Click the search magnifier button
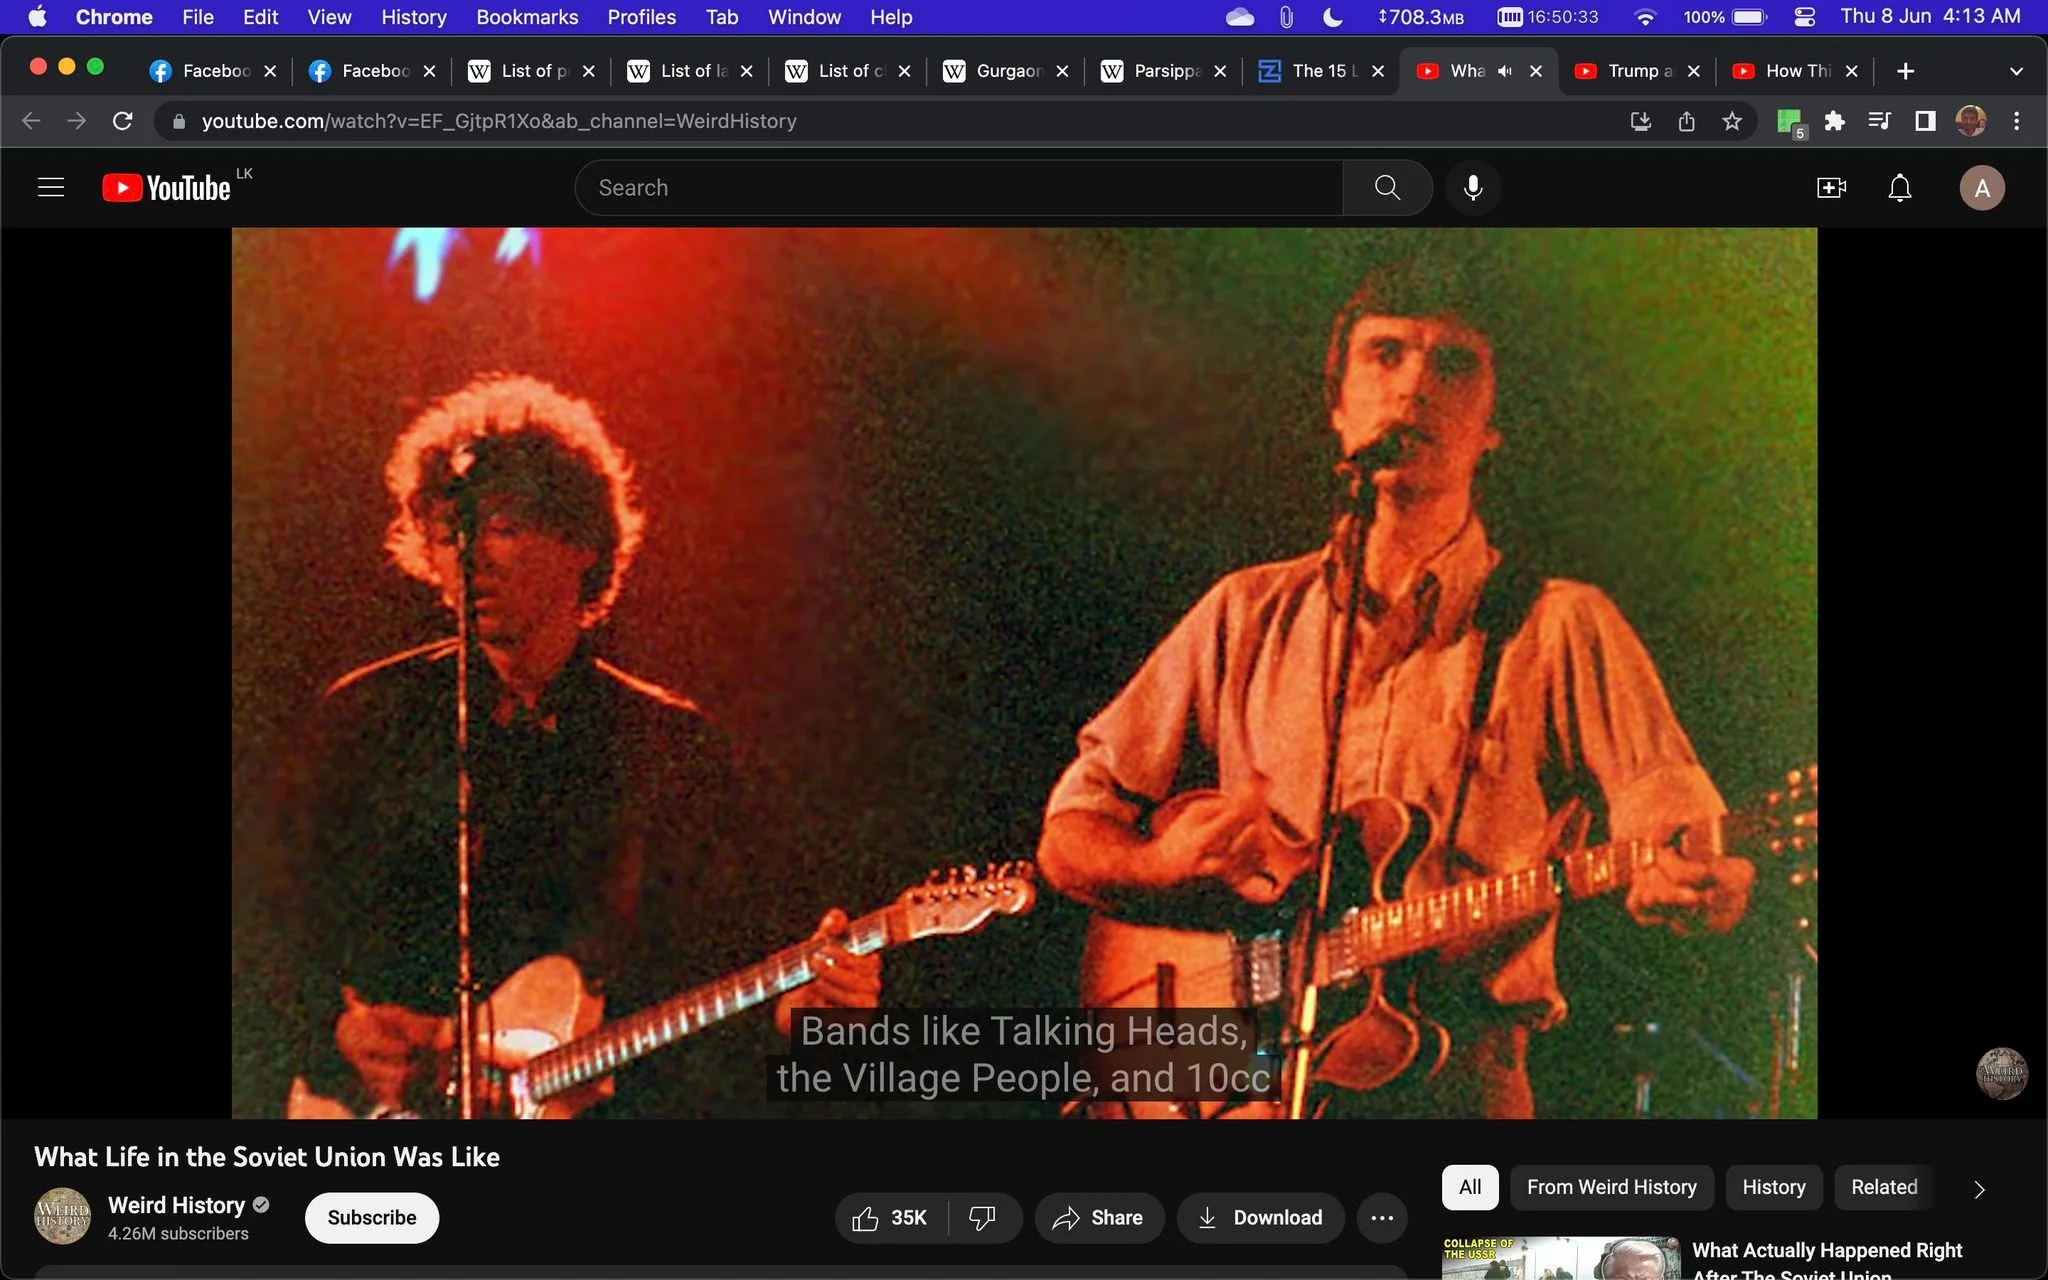 coord(1387,188)
